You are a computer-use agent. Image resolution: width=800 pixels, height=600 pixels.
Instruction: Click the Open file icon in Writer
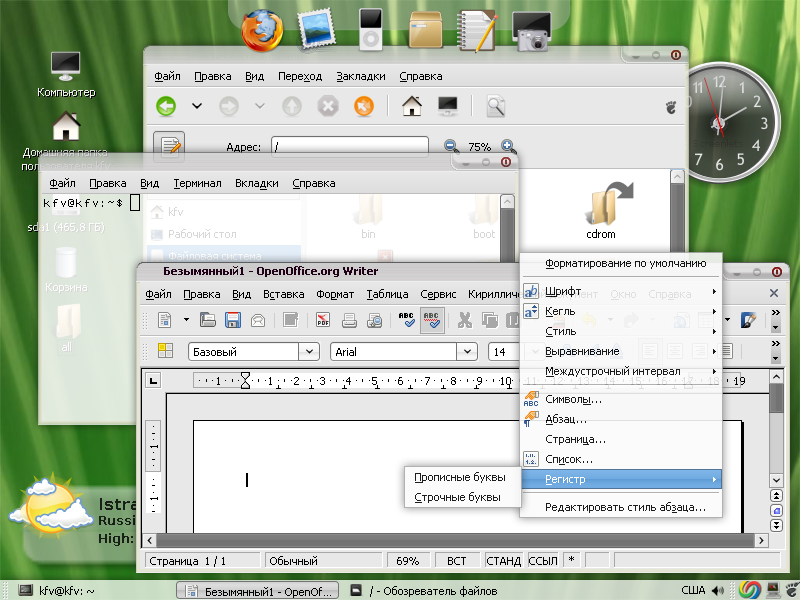pyautogui.click(x=208, y=320)
